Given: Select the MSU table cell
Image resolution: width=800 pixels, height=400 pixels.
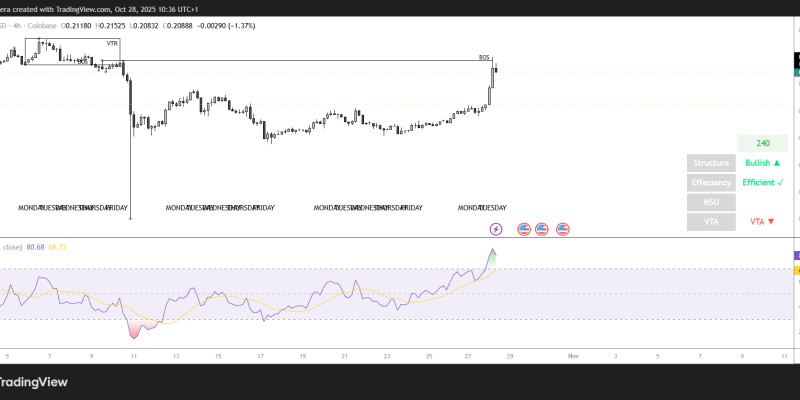Looking at the screenshot, I should (x=711, y=202).
